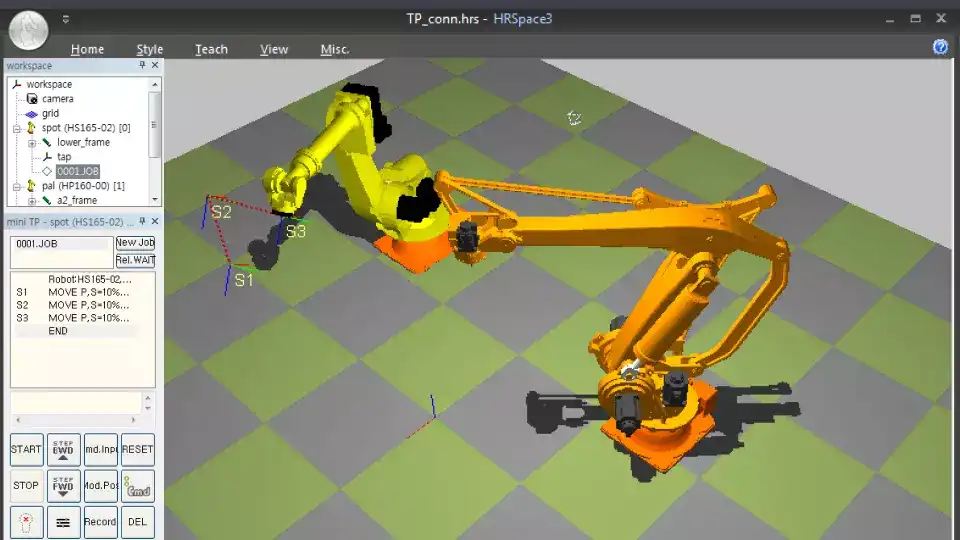Collapse the pal (HP160-00) tree node
Image resolution: width=960 pixels, height=540 pixels.
17,186
